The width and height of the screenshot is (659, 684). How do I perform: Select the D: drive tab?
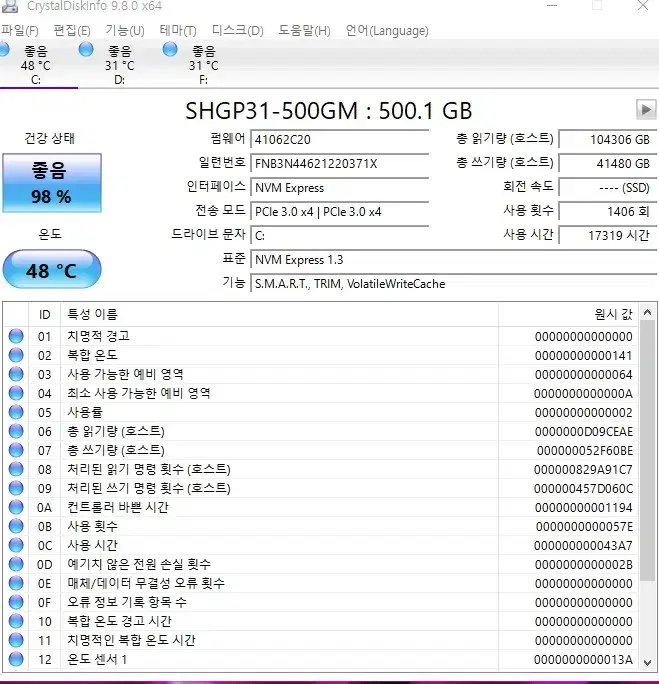pos(120,65)
